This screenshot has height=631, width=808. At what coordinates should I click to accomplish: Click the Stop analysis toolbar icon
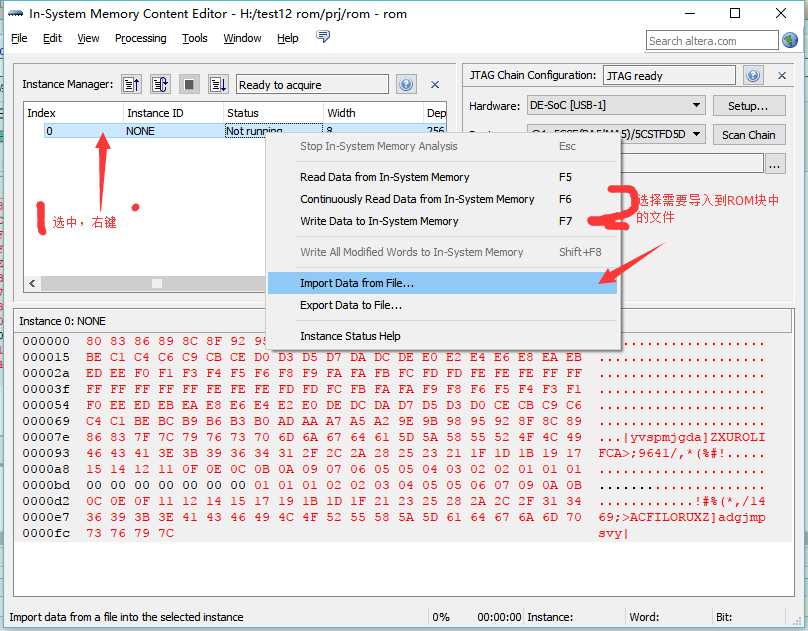pyautogui.click(x=189, y=84)
